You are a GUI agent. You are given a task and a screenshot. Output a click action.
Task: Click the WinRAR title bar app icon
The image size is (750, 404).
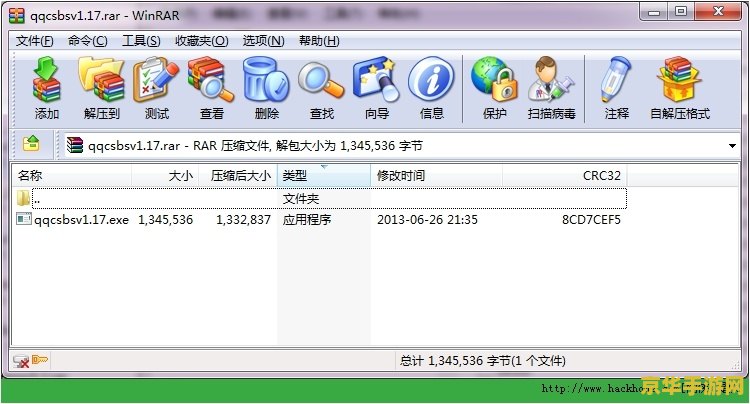pyautogui.click(x=17, y=15)
